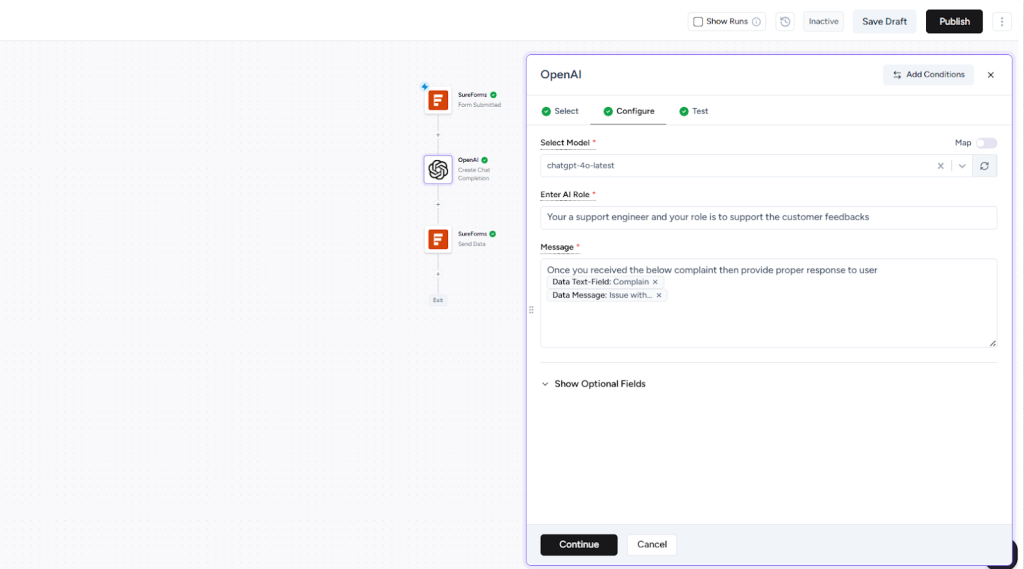The height and width of the screenshot is (569, 1024).
Task: Go to the Select tab
Action: [x=560, y=111]
